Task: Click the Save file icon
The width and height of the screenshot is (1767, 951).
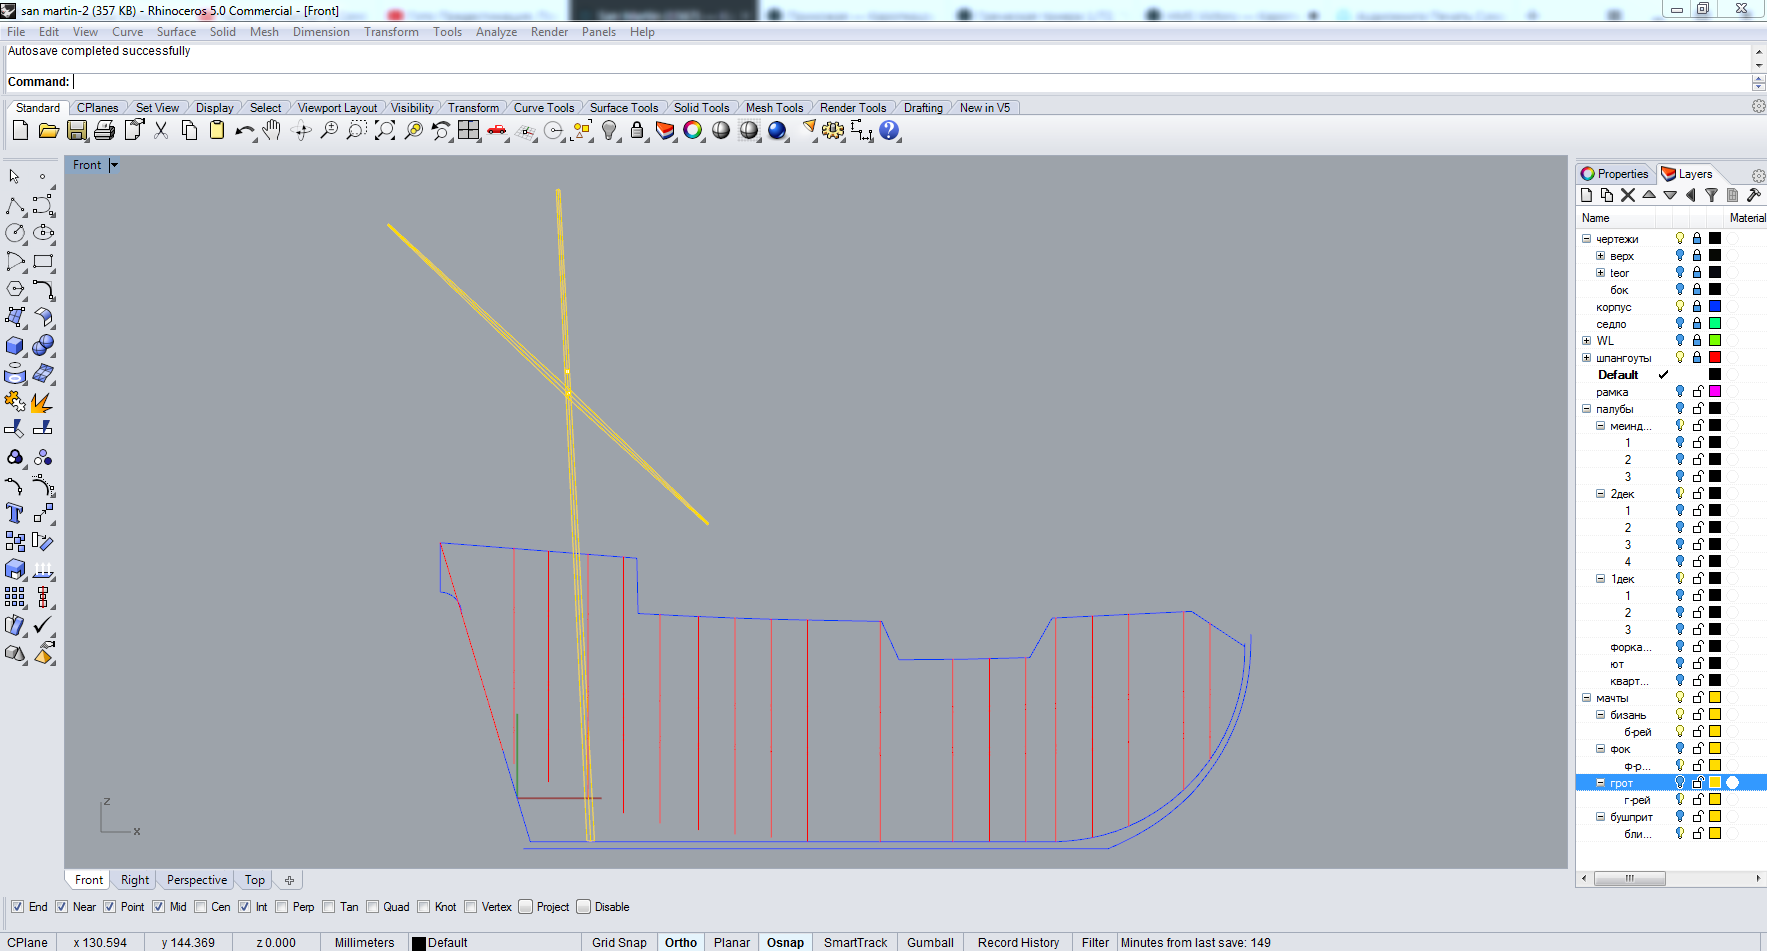Action: point(77,131)
